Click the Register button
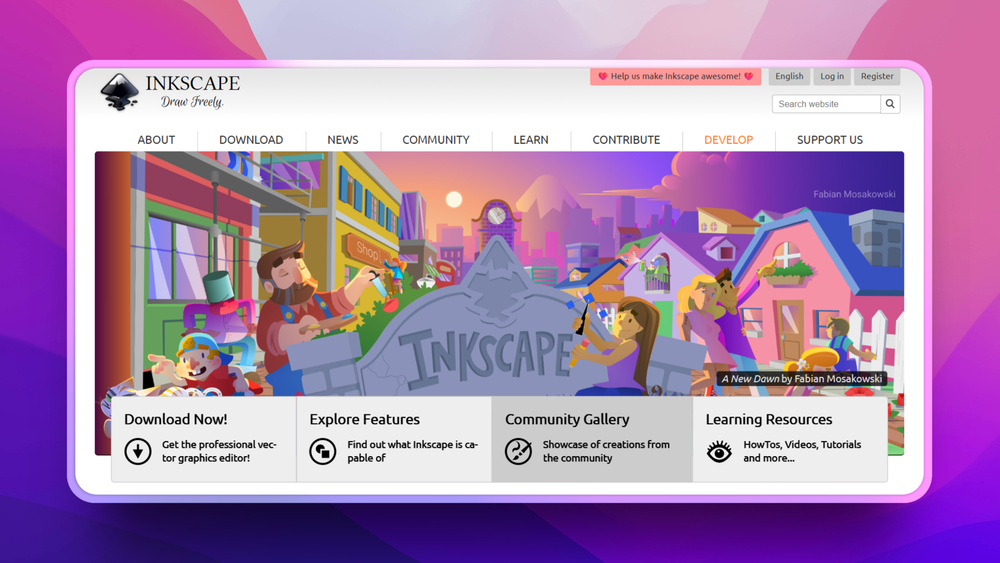The height and width of the screenshot is (563, 1000). [x=878, y=77]
